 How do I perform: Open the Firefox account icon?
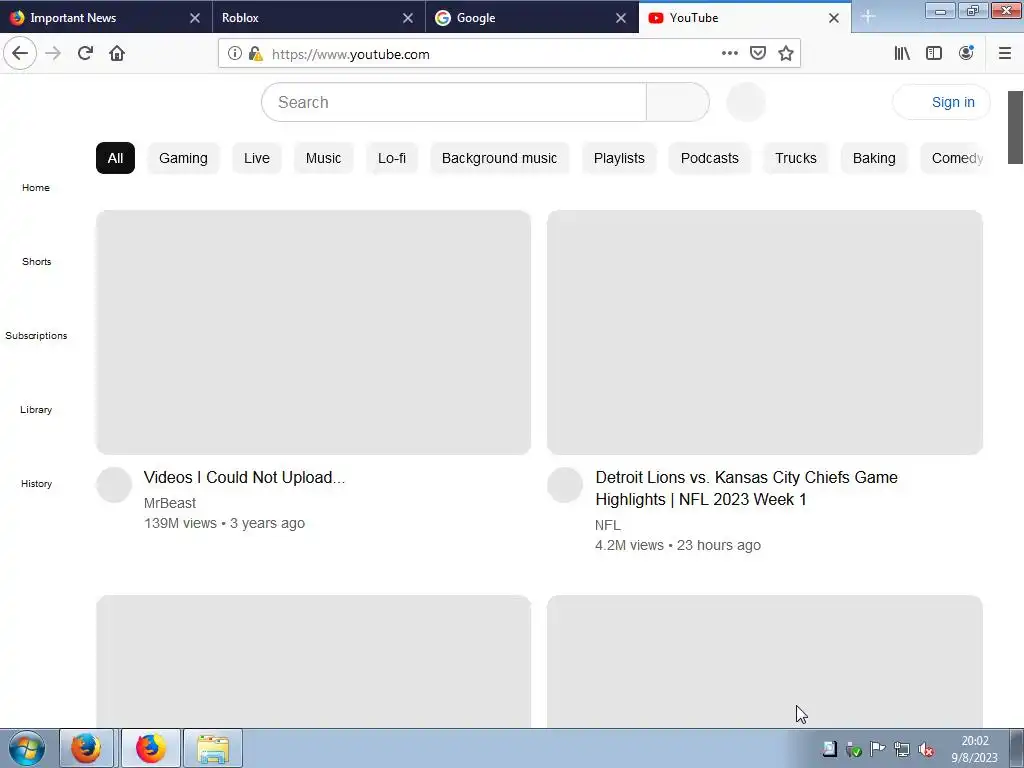click(966, 54)
